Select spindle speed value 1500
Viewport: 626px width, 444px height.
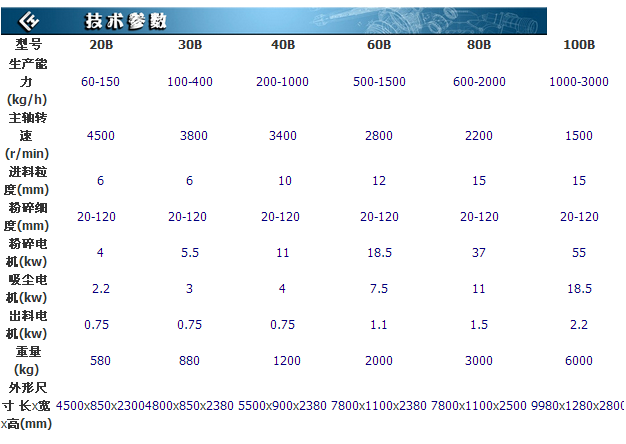[579, 136]
